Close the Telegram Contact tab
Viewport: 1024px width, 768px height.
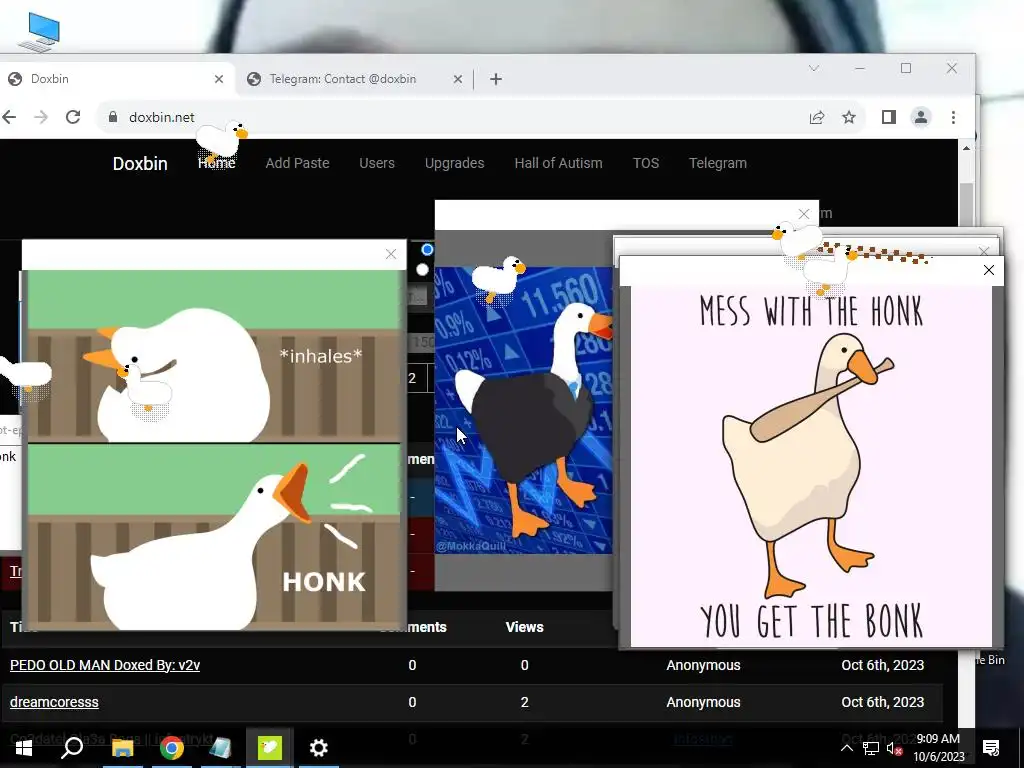point(458,79)
